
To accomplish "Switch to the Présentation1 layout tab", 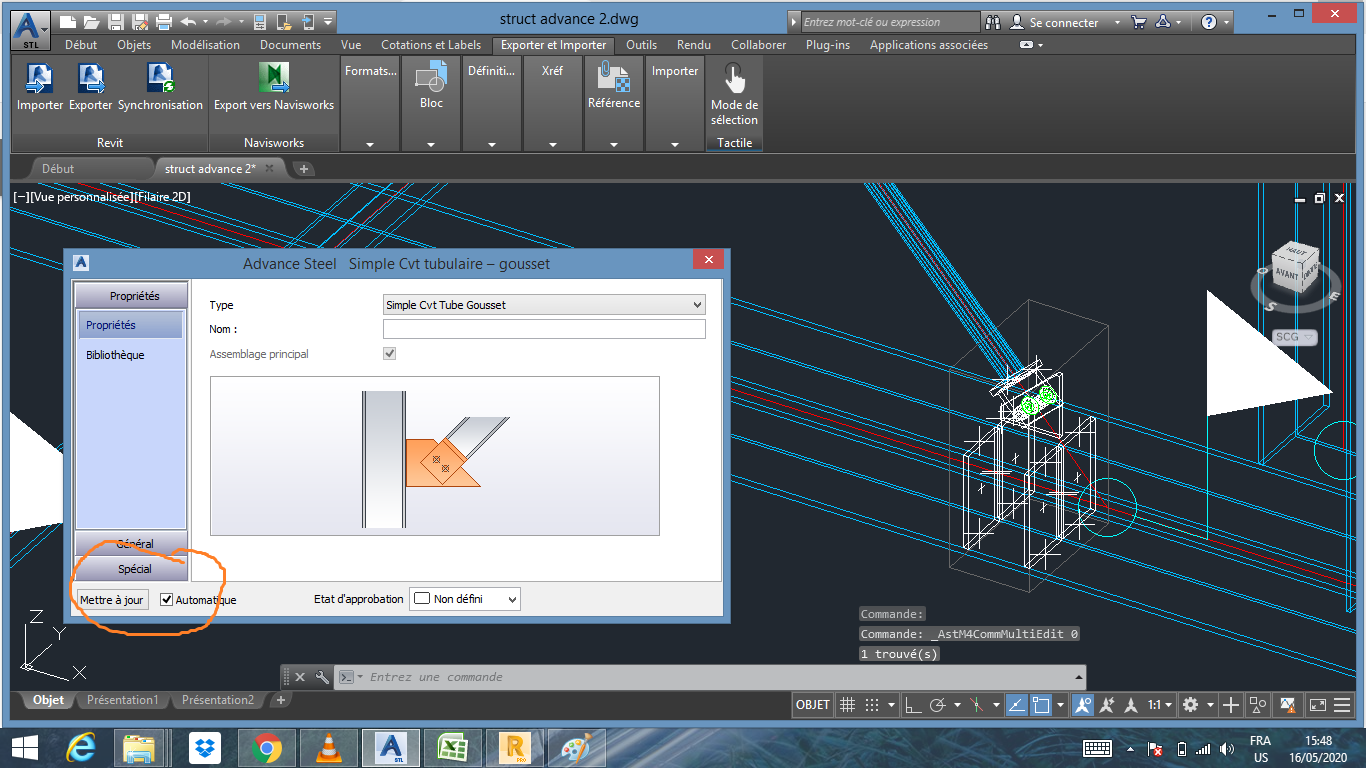I will pyautogui.click(x=122, y=700).
